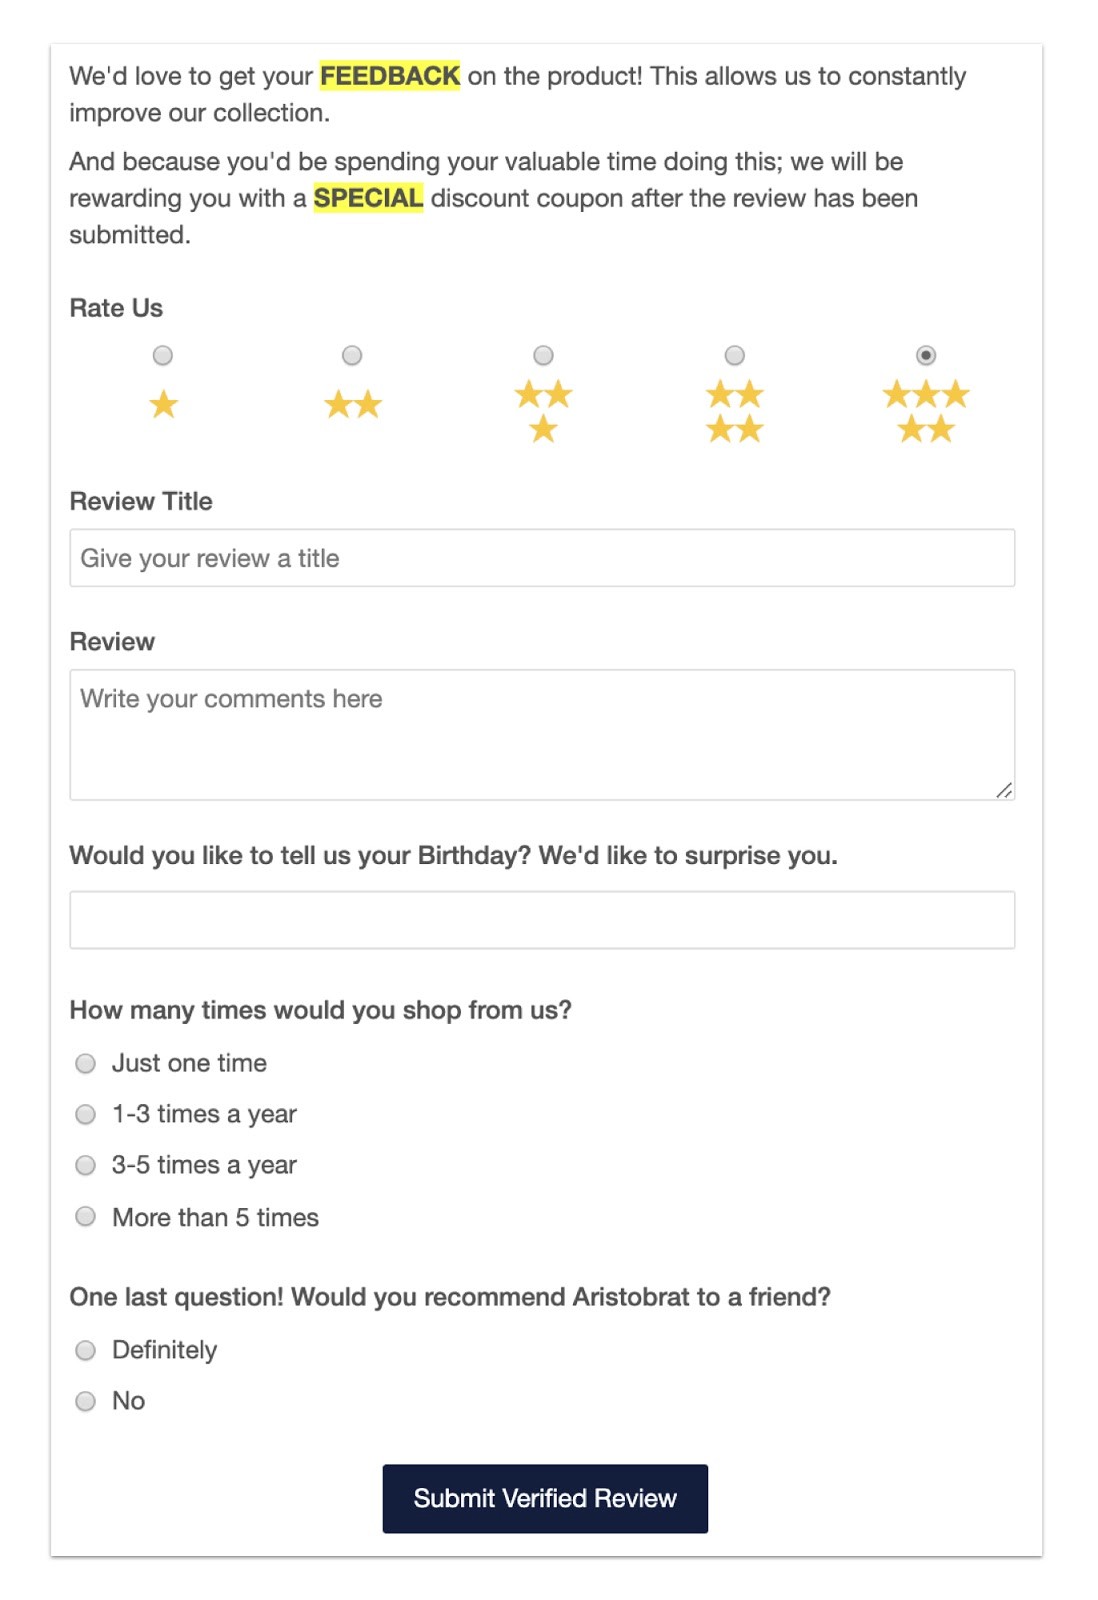Viewport: 1098px width, 1600px height.
Task: Click the three-star rating icon
Action: click(x=543, y=411)
